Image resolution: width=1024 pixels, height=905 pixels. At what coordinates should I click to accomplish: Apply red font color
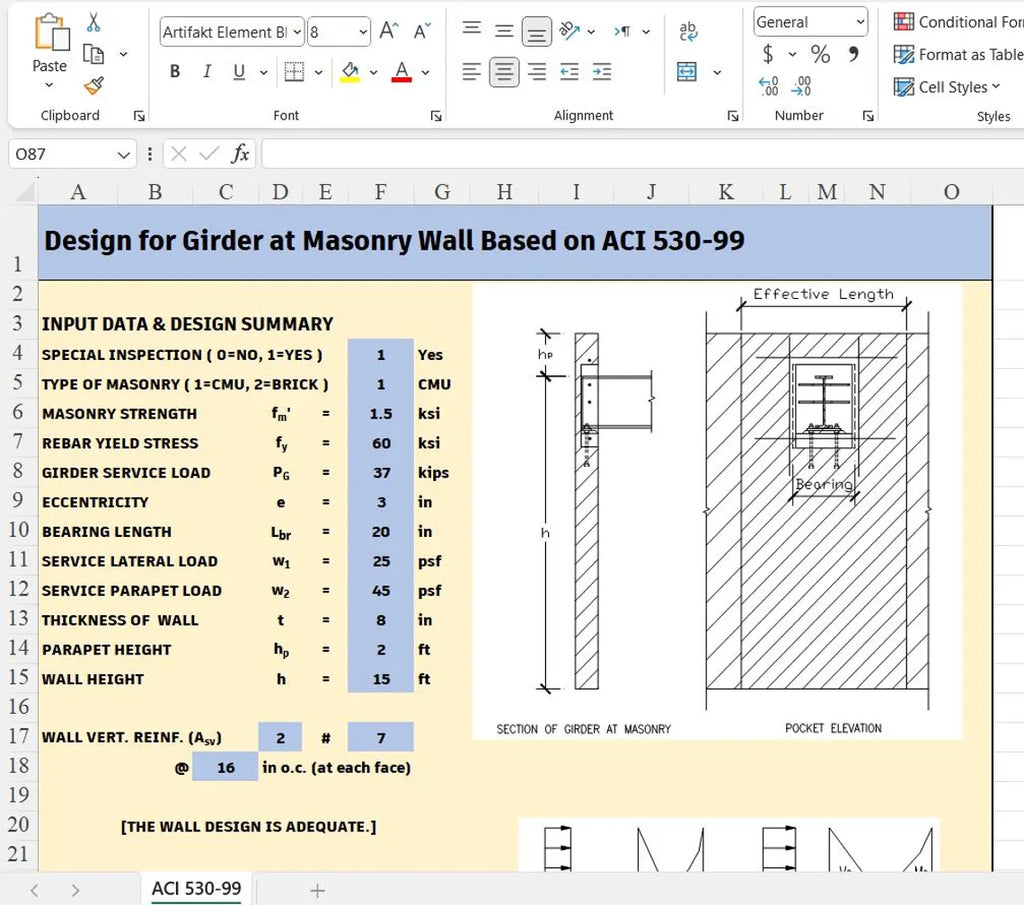click(x=402, y=72)
